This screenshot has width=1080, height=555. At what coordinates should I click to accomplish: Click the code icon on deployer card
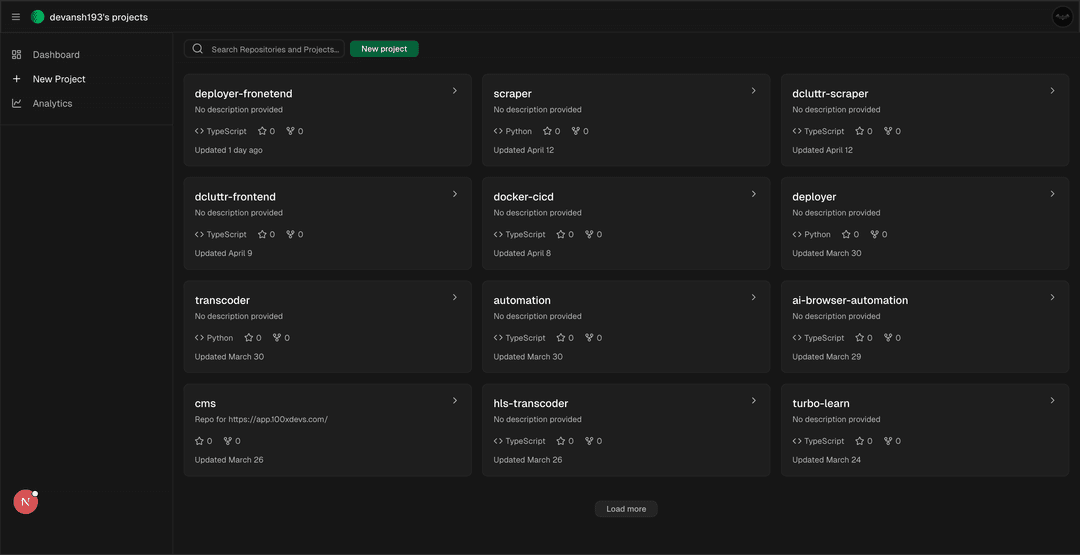coord(797,234)
